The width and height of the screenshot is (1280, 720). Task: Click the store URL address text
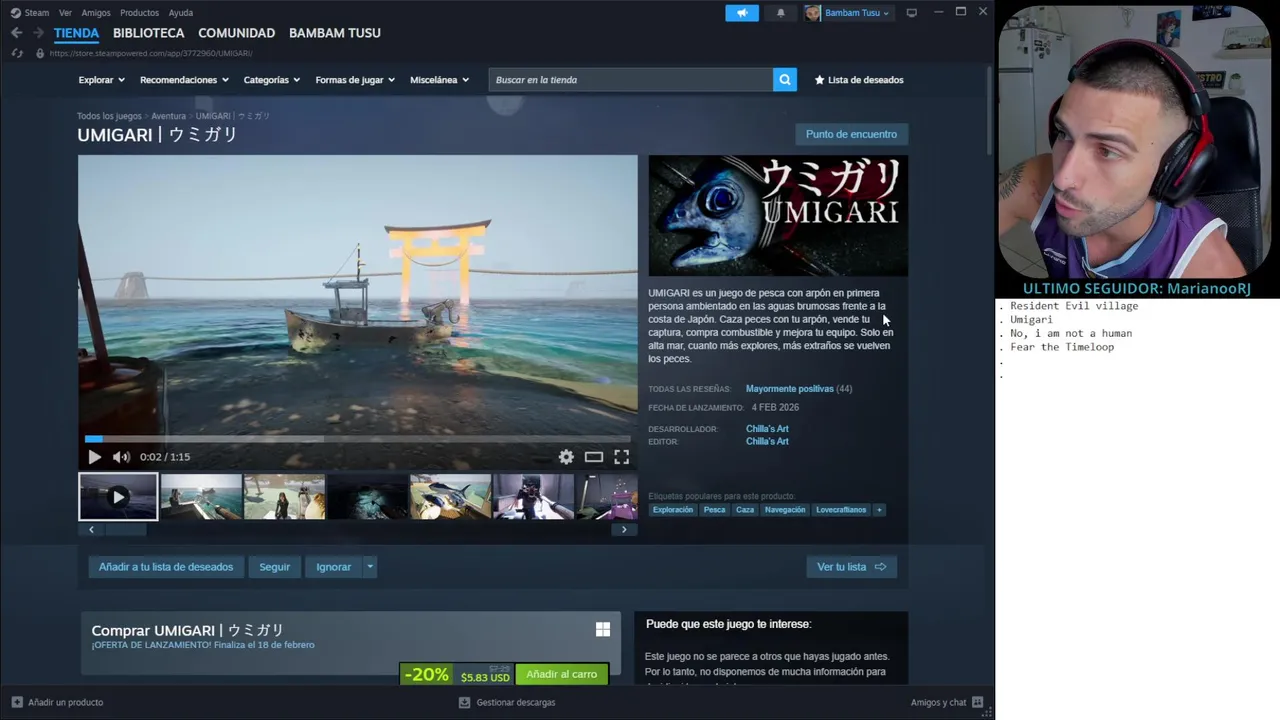coord(151,53)
